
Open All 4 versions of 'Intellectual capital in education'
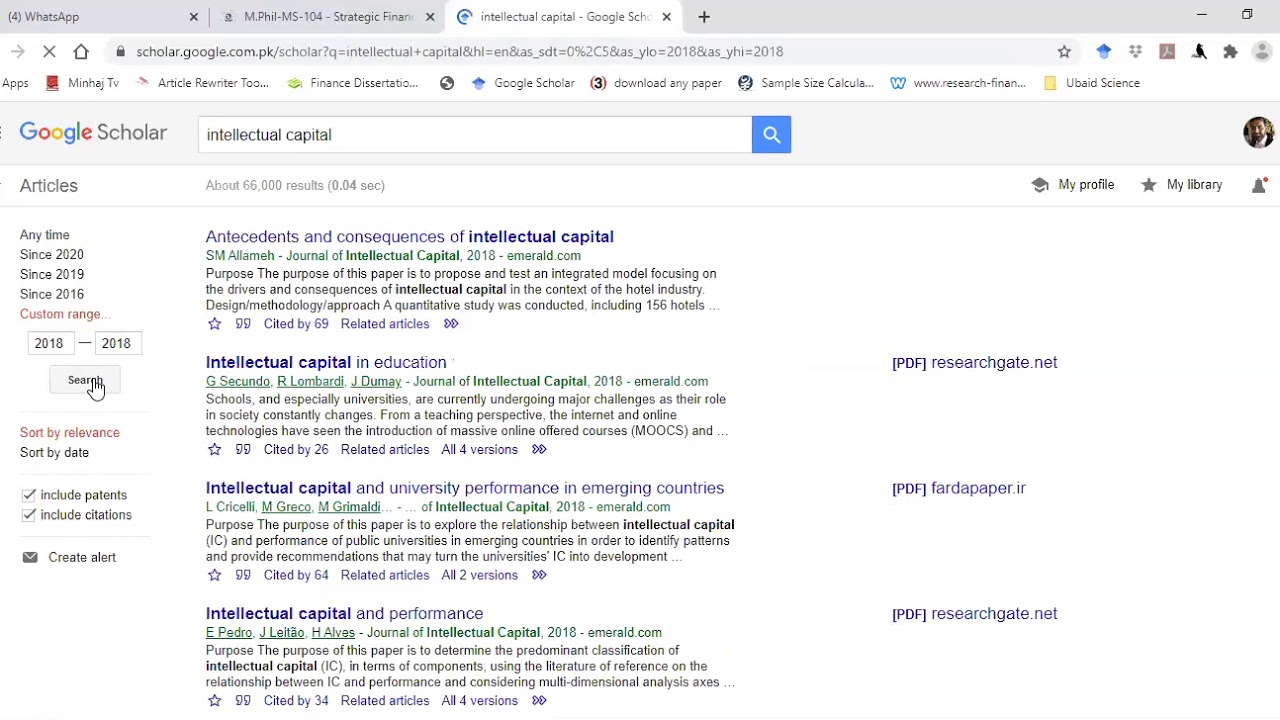pos(480,450)
